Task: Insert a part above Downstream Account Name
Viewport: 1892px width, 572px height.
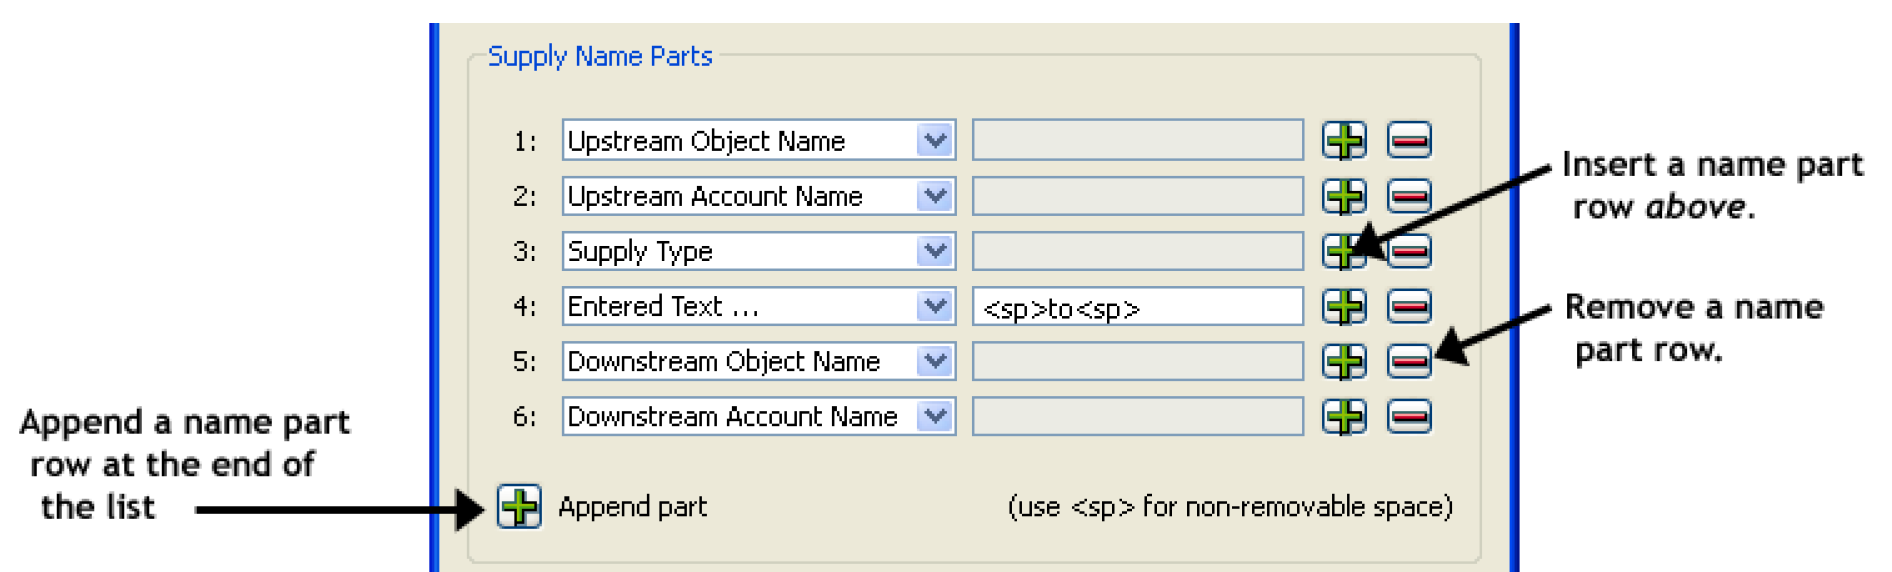Action: click(1343, 416)
